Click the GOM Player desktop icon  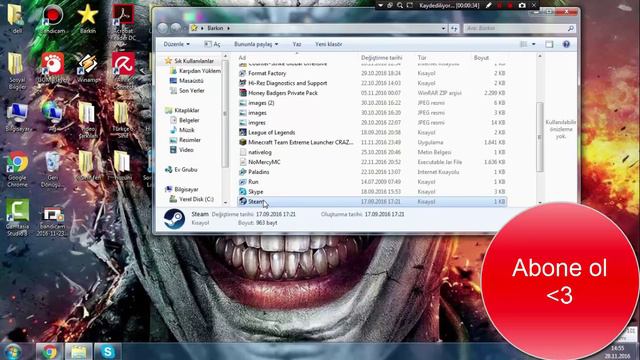pyautogui.click(x=52, y=68)
